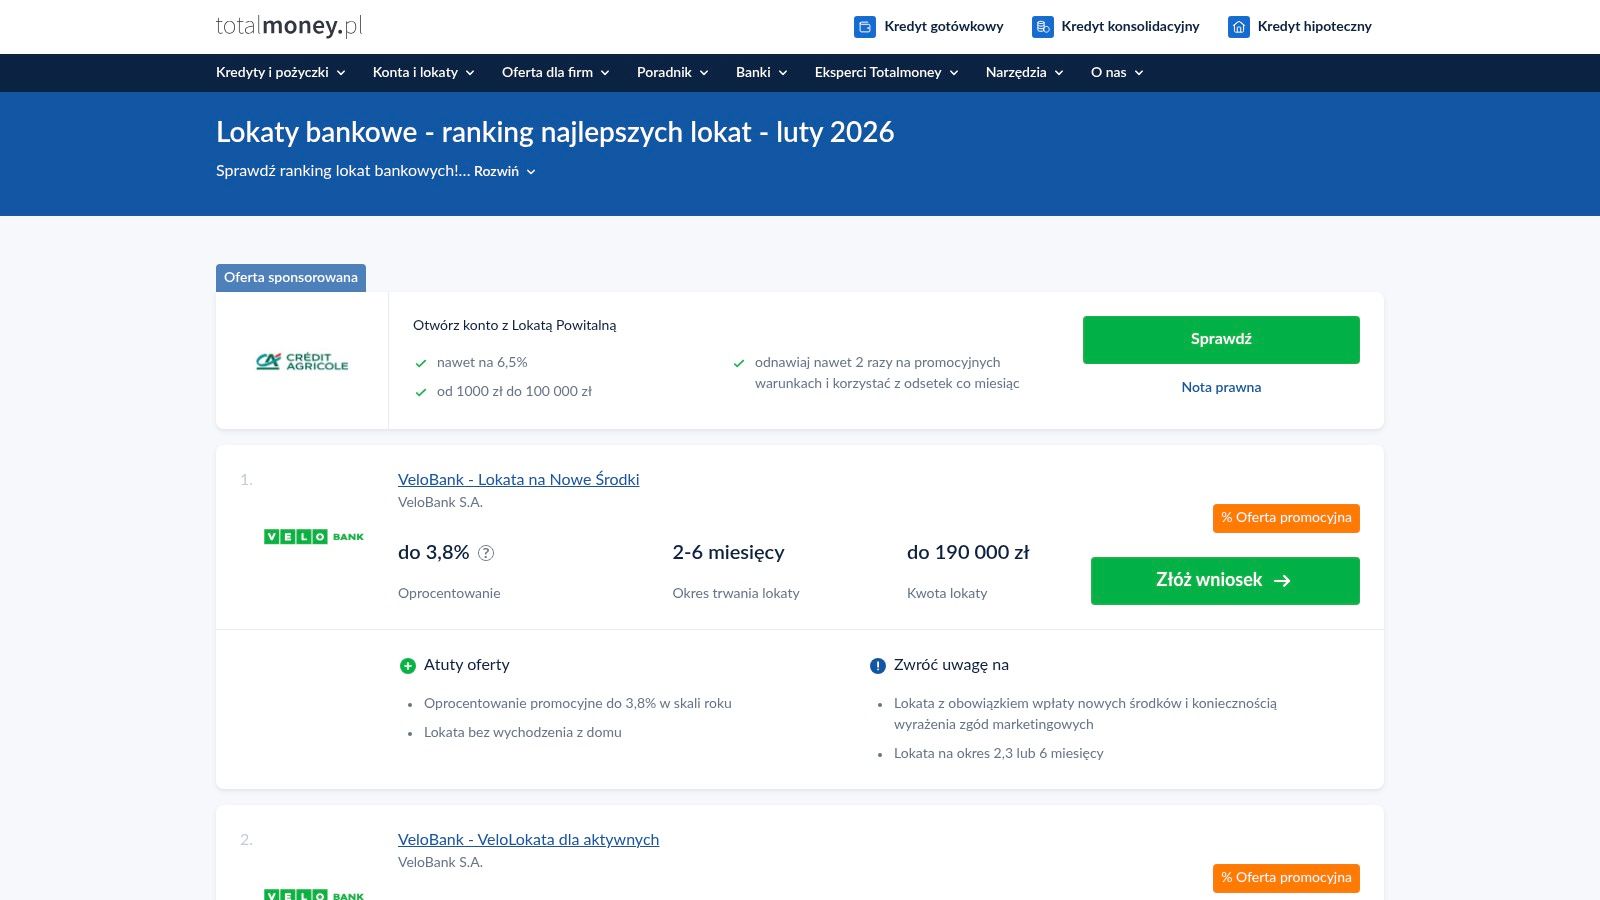Click '2-6 miesięcy' deposit period value

click(729, 553)
